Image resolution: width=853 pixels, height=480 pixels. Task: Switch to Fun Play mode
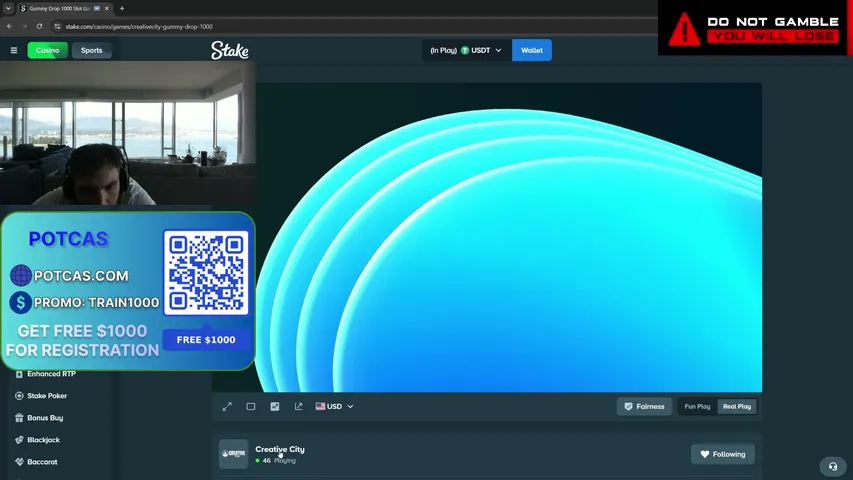[x=697, y=407]
